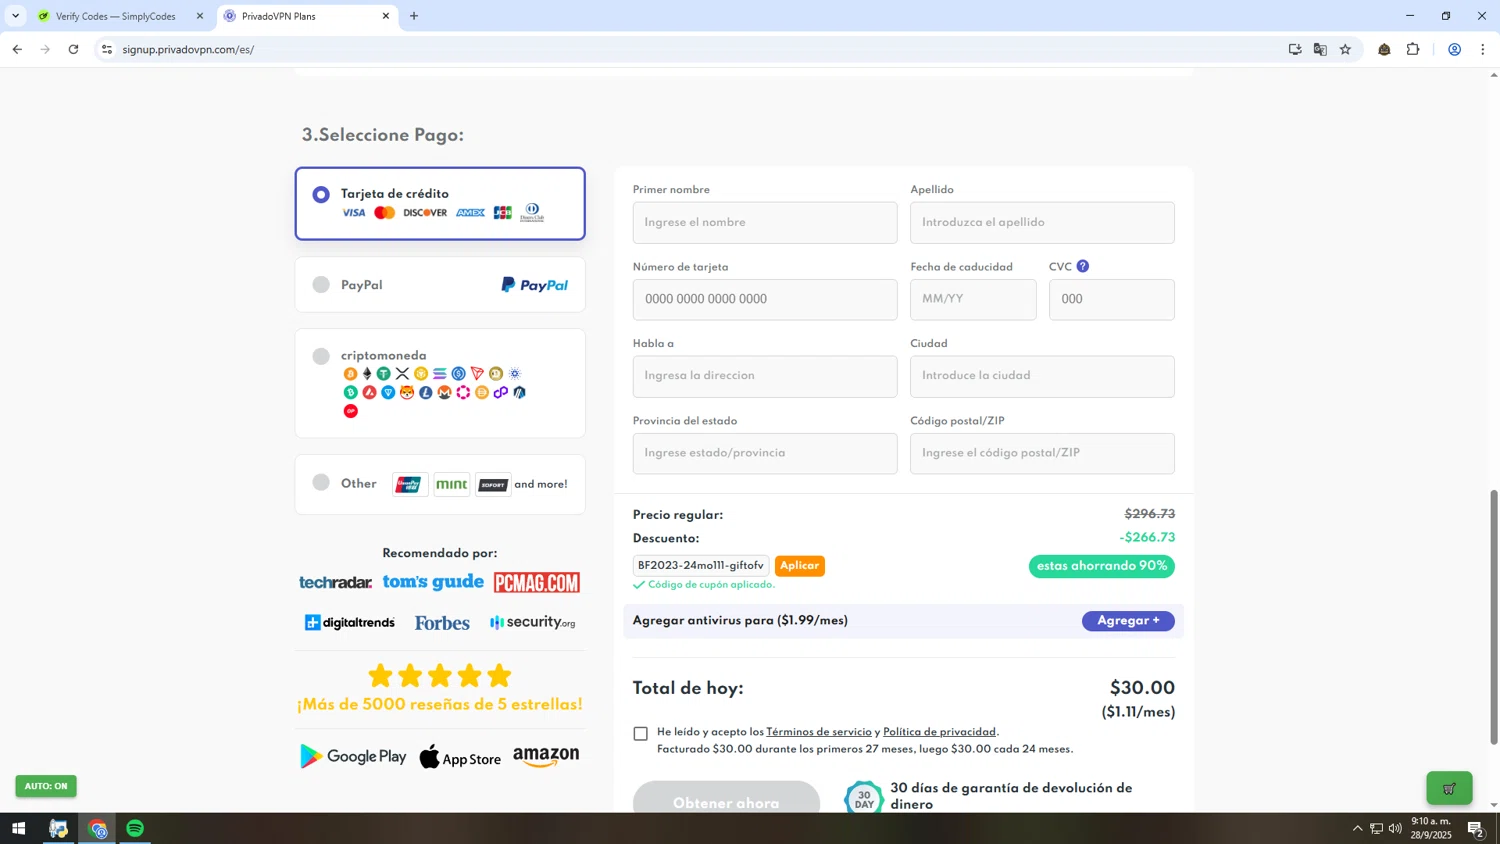Click the AMEX card logo
Screen dimensions: 1500x844
(x=471, y=213)
